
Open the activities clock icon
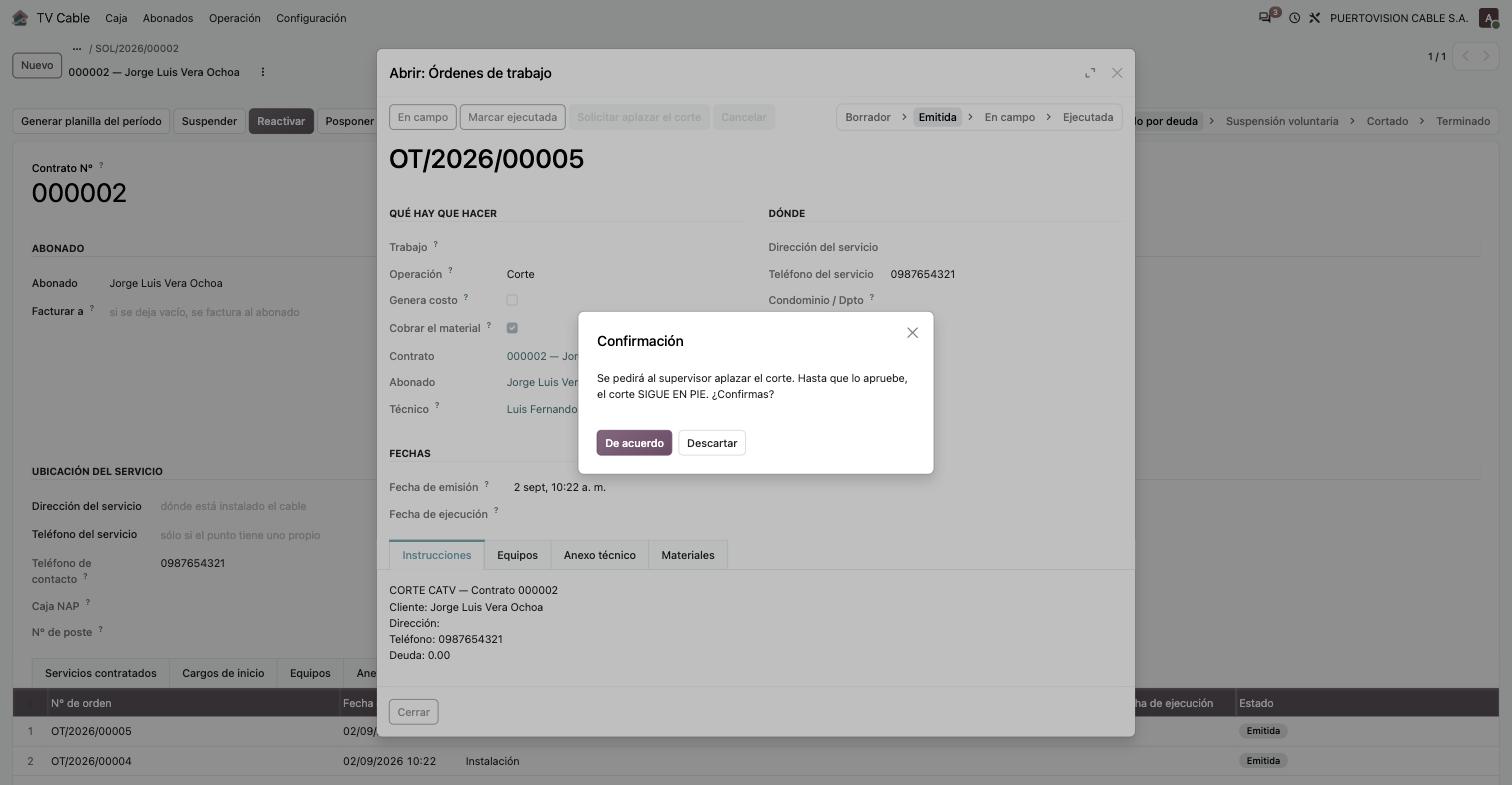point(1294,18)
